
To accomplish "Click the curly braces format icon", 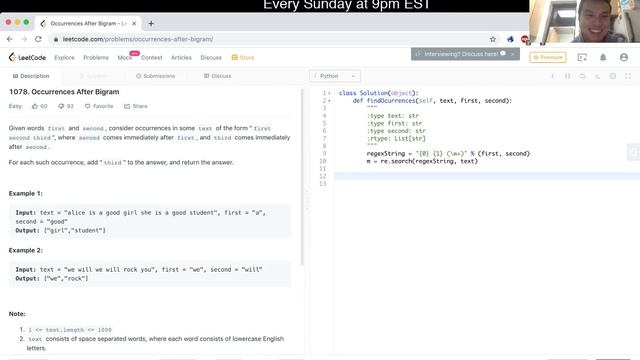I will coord(567,76).
